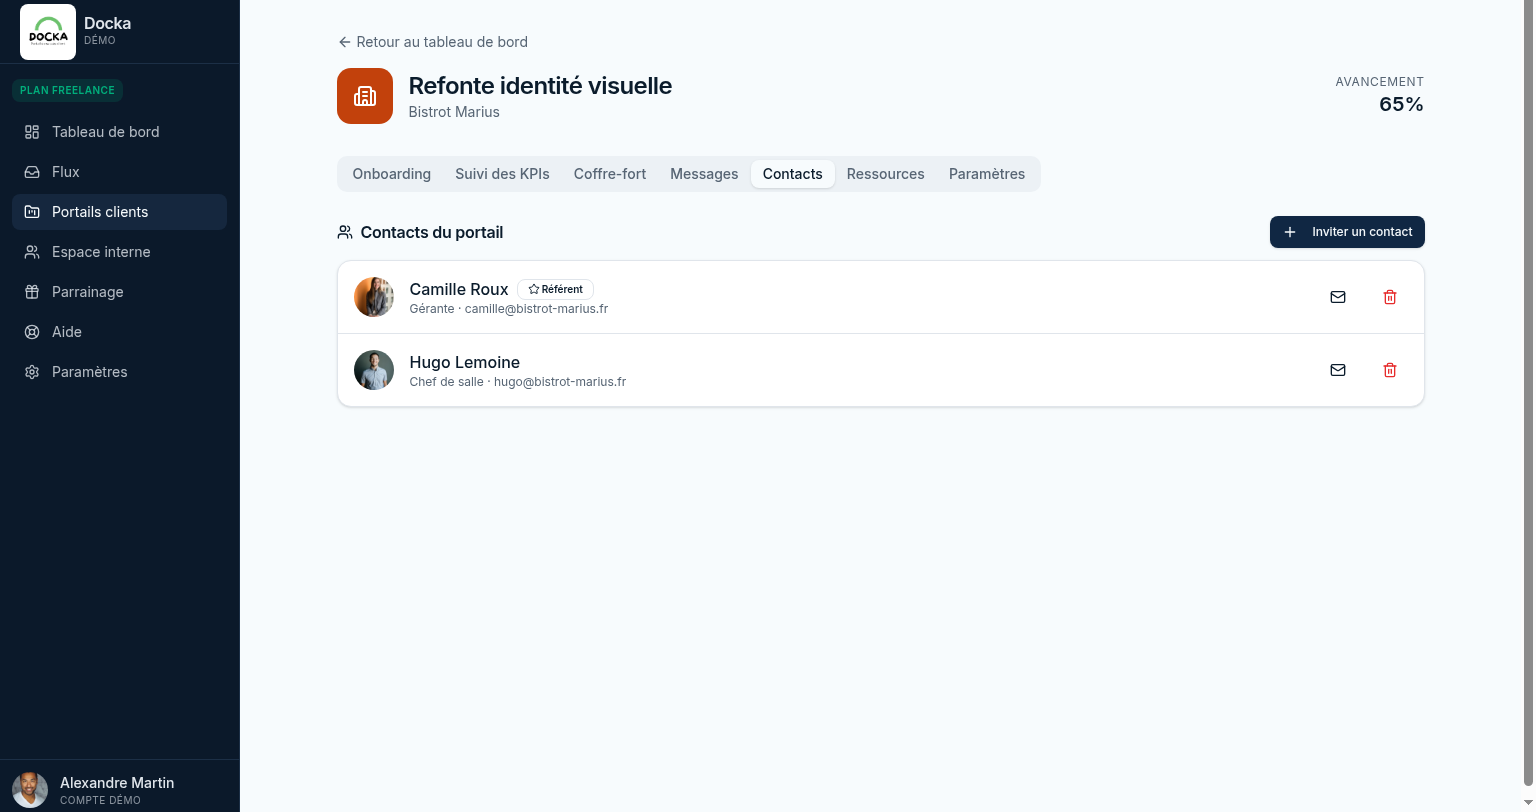
Task: Click the Parrainage gift icon
Action: point(32,292)
